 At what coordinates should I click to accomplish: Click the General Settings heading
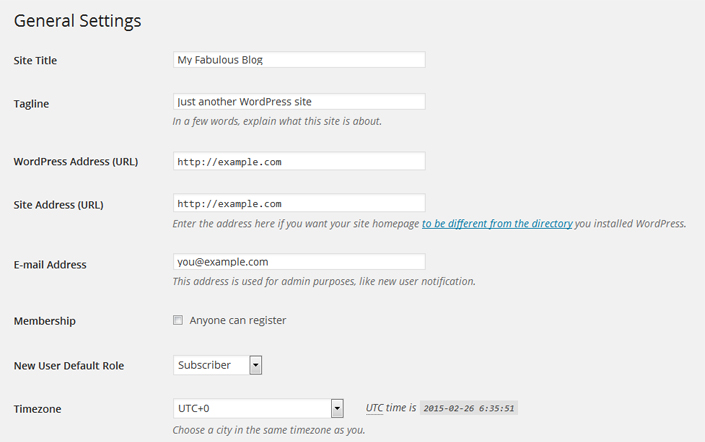tap(77, 20)
